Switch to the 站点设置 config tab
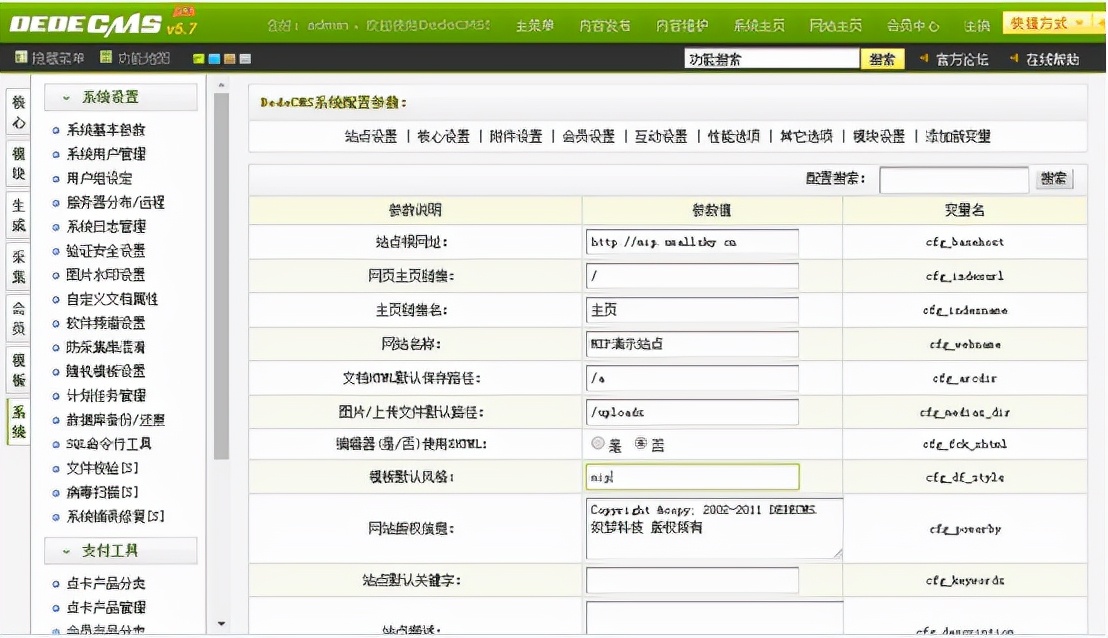The width and height of the screenshot is (1108, 638). (x=371, y=136)
